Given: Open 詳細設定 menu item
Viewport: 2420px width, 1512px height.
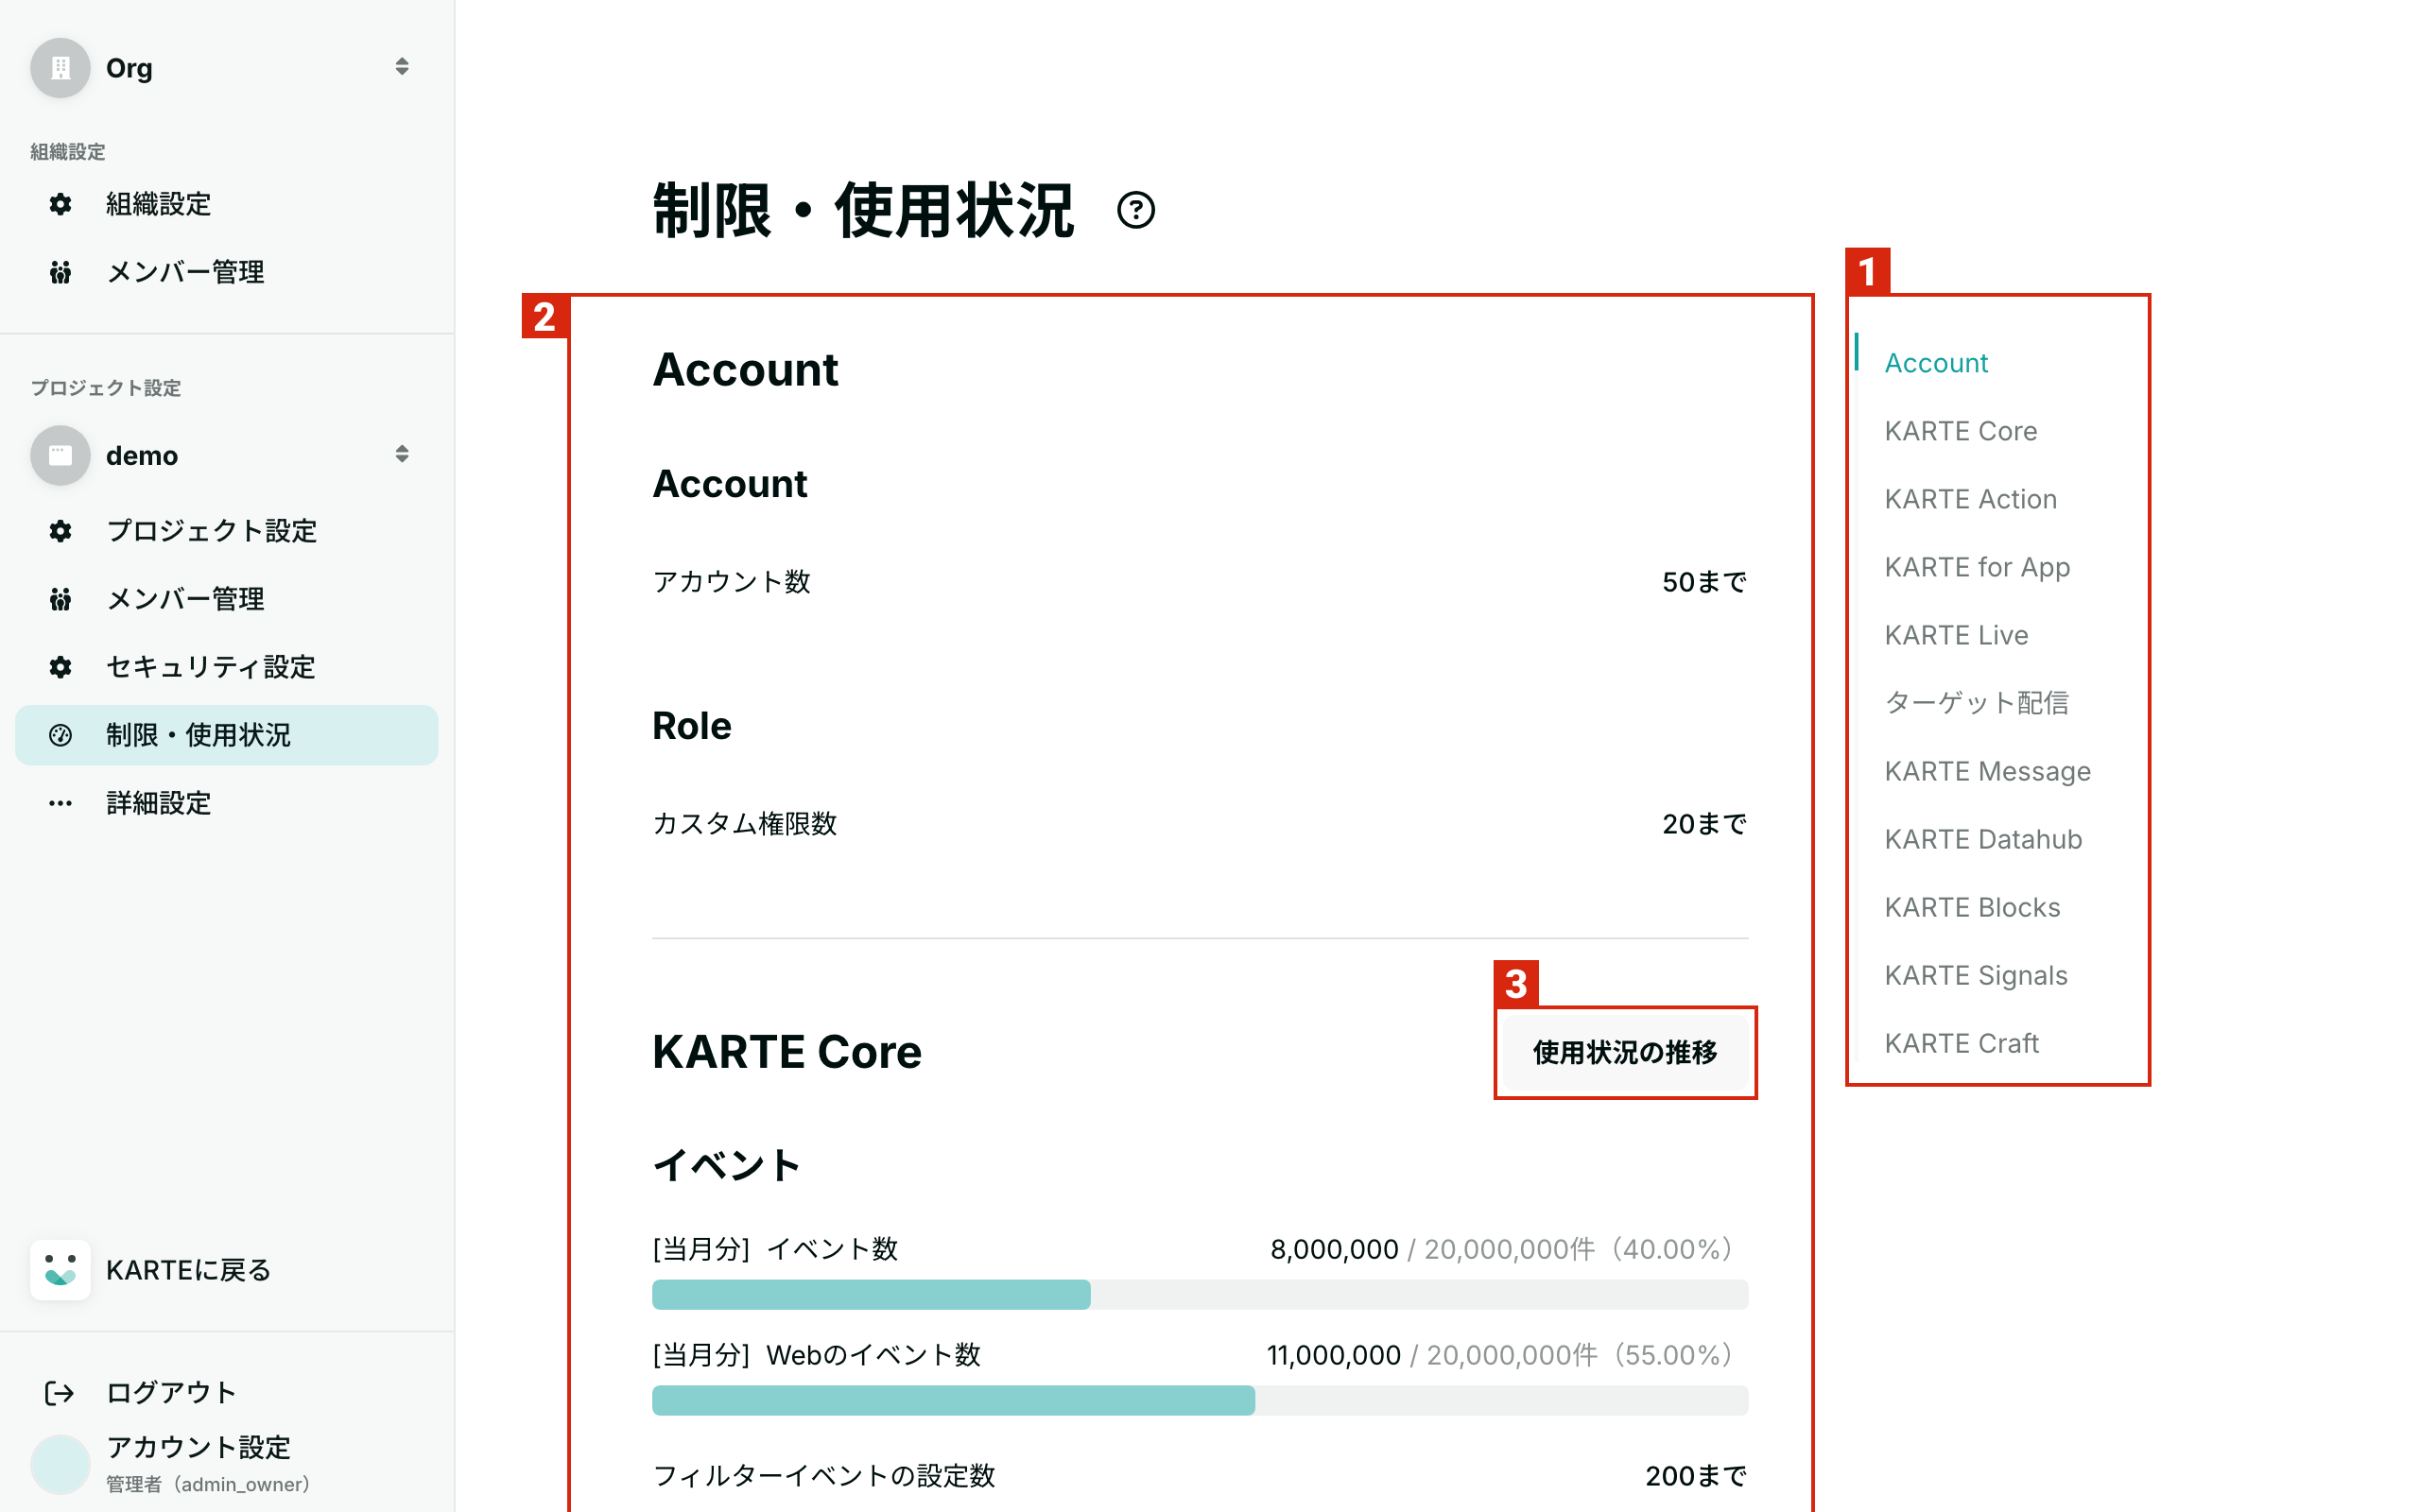Looking at the screenshot, I should point(227,803).
